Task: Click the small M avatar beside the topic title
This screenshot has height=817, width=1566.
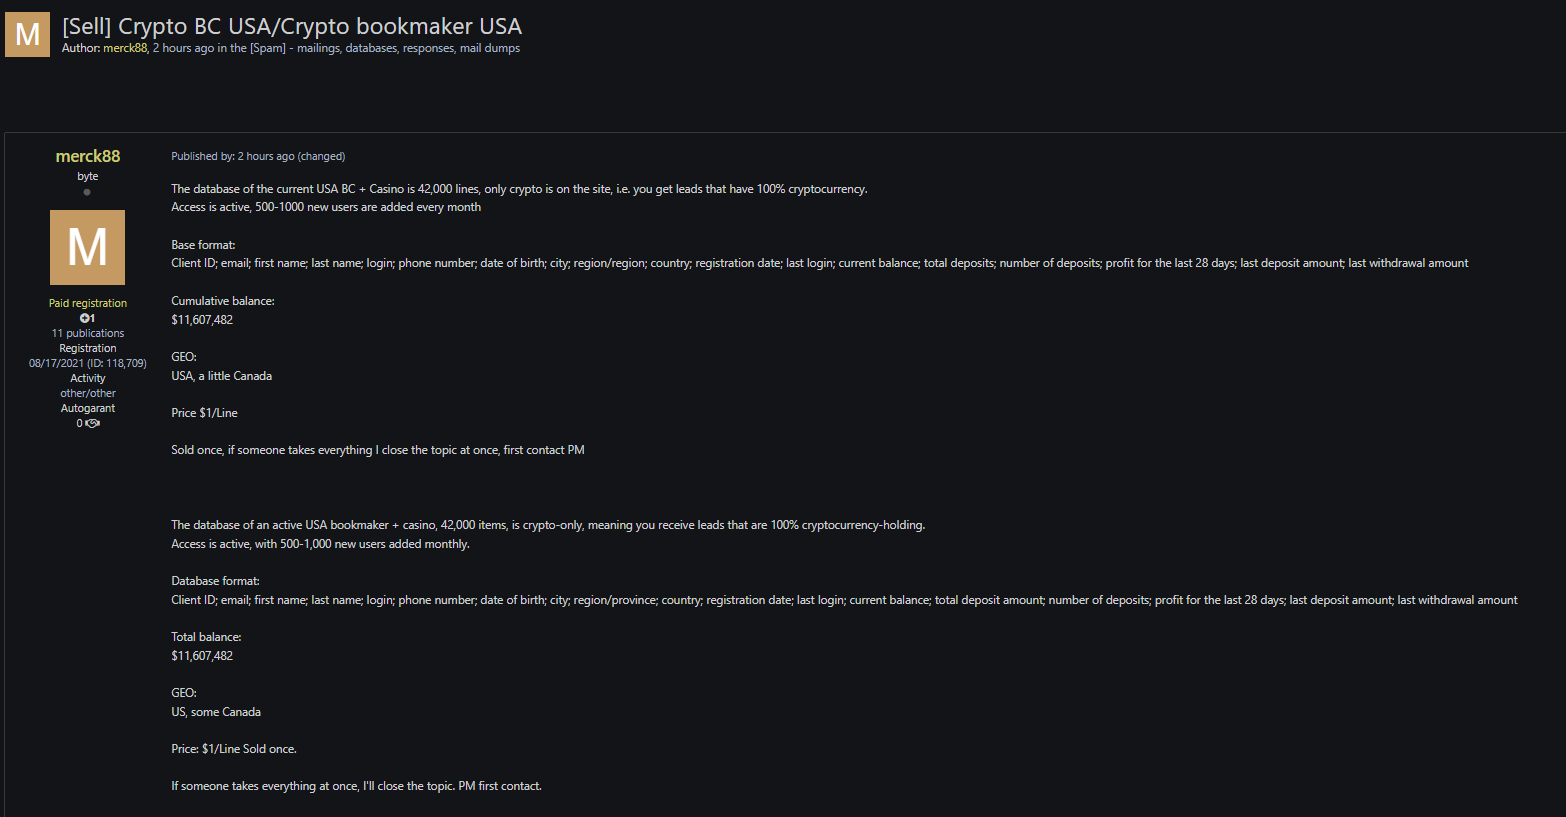Action: (x=27, y=34)
